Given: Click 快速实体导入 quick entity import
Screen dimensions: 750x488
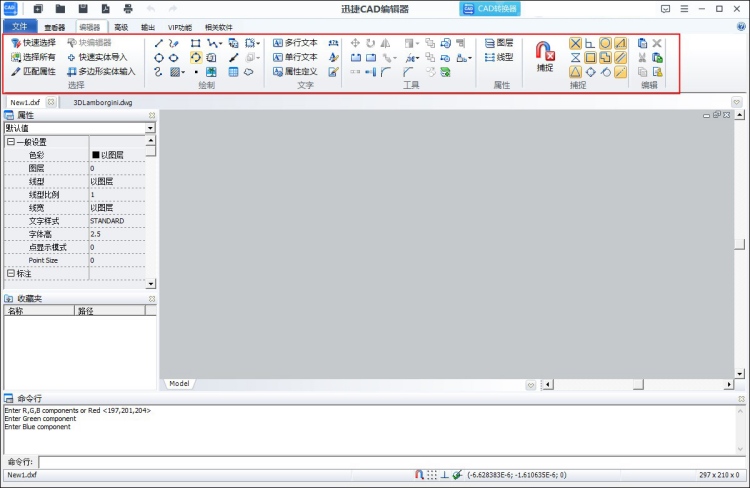Looking at the screenshot, I should tap(98, 57).
